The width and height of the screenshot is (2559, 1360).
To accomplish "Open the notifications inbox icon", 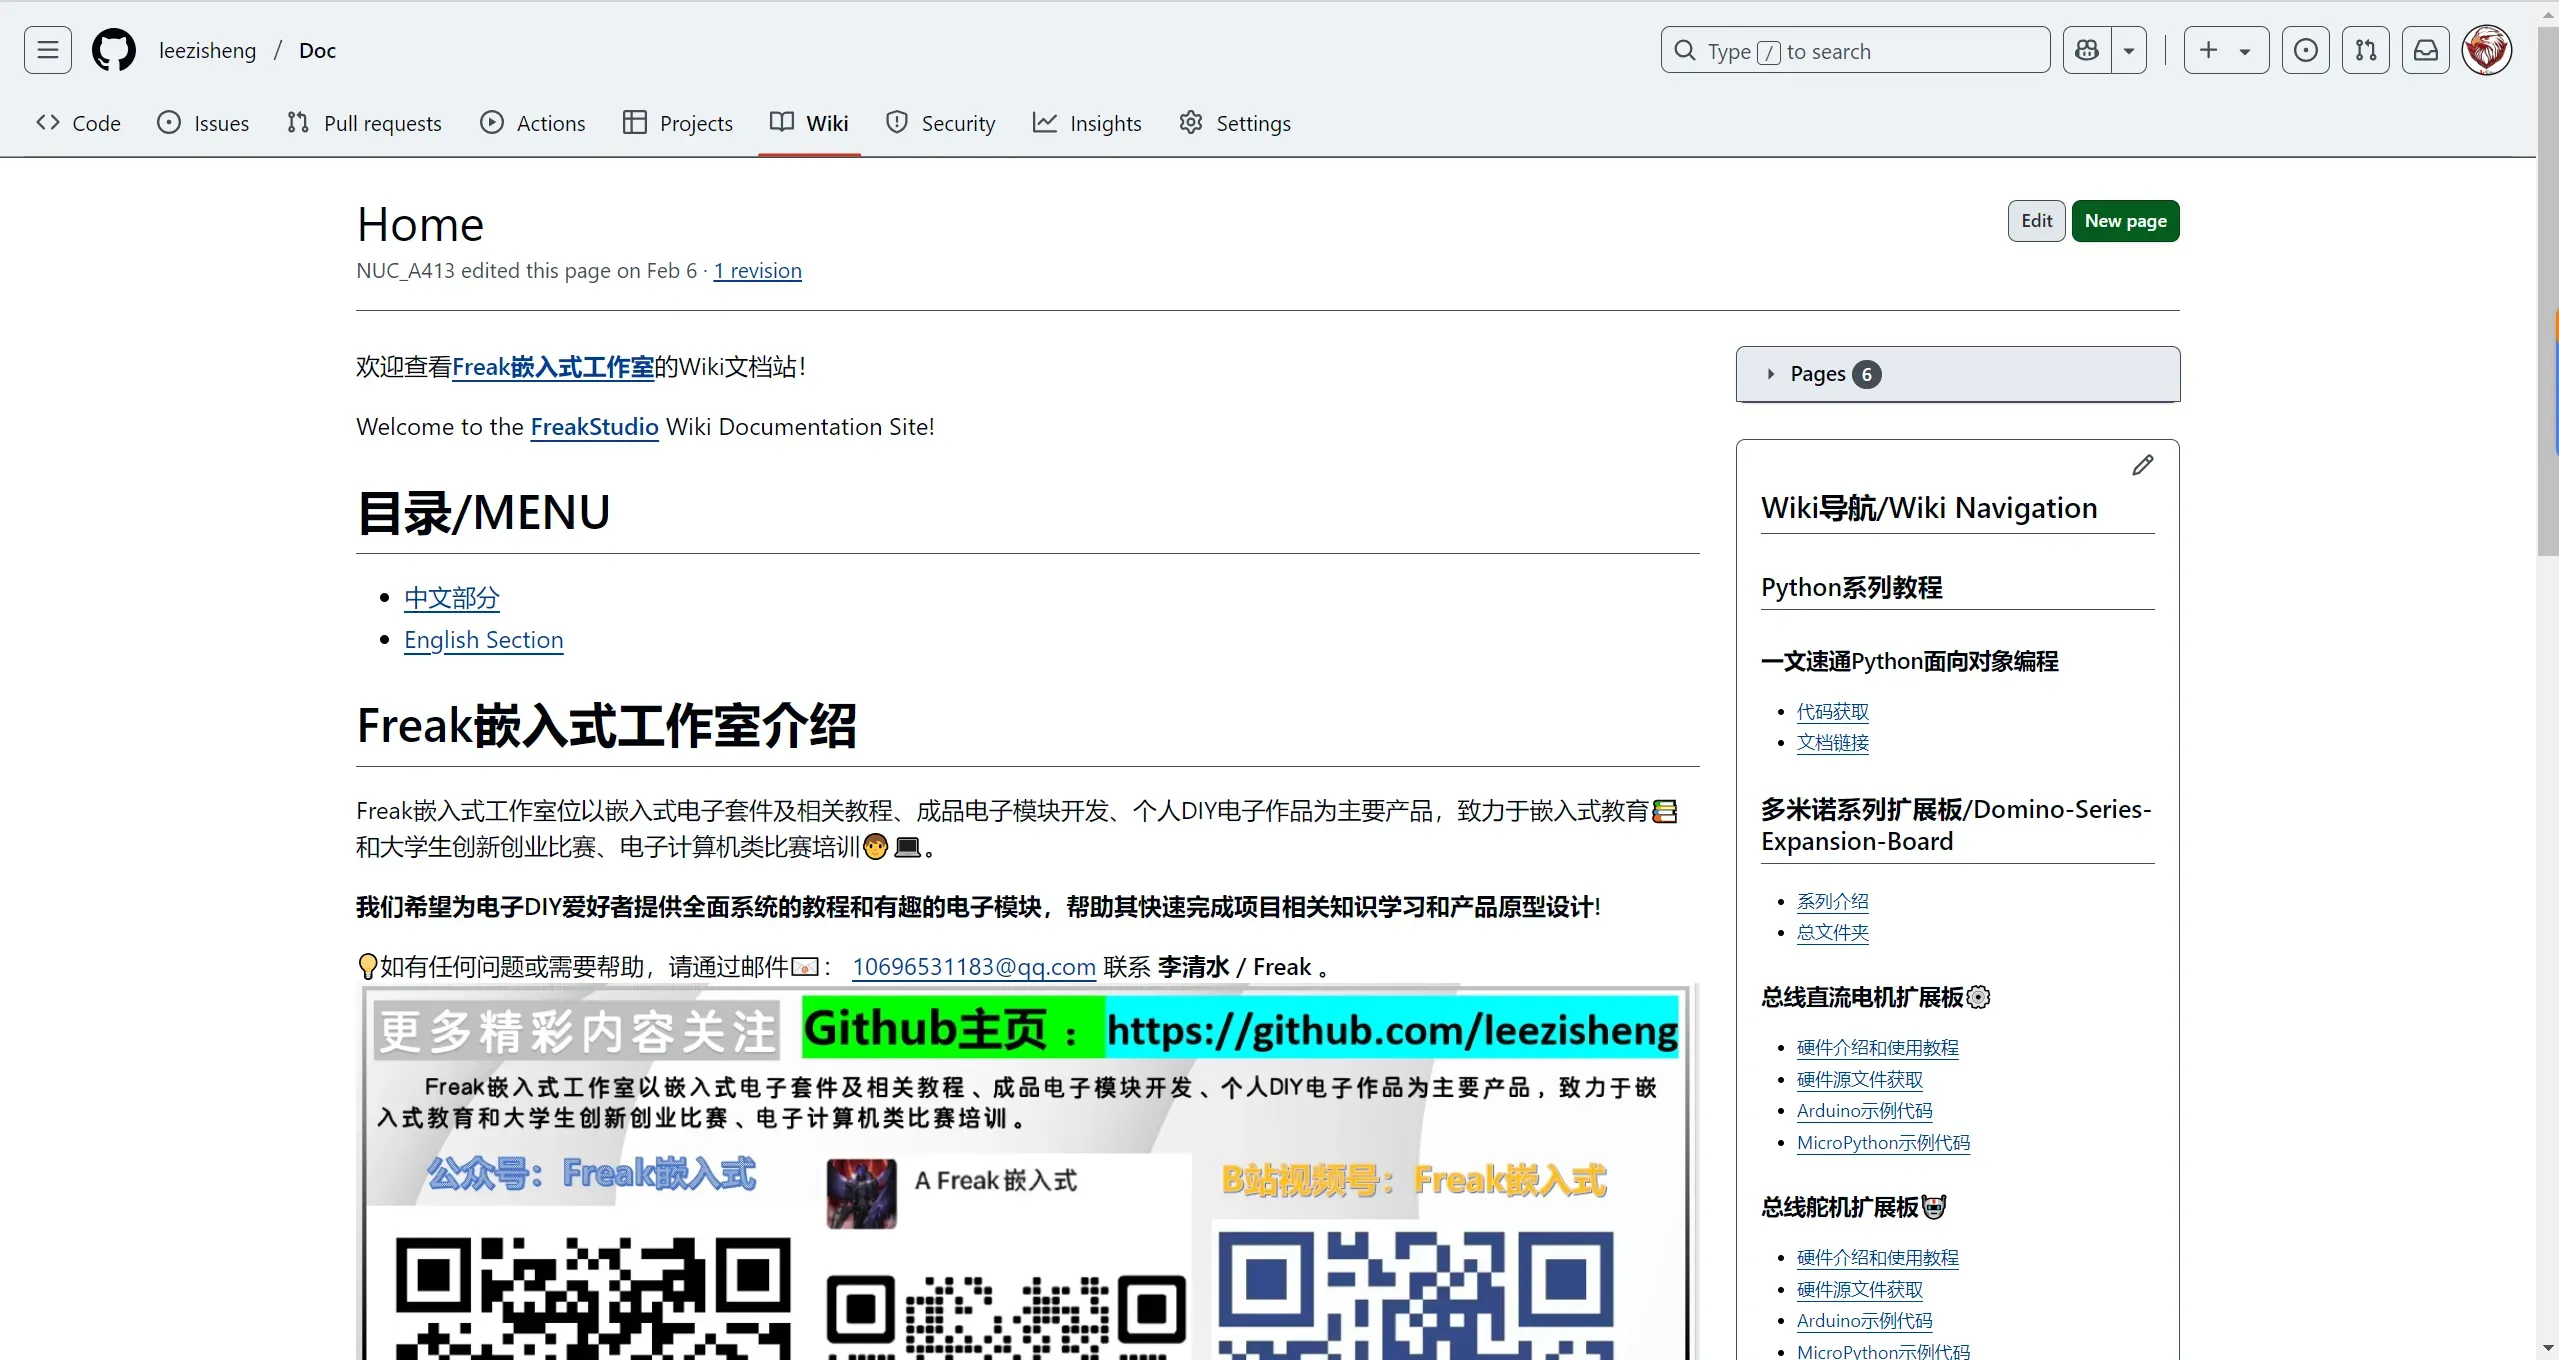I will point(2425,50).
